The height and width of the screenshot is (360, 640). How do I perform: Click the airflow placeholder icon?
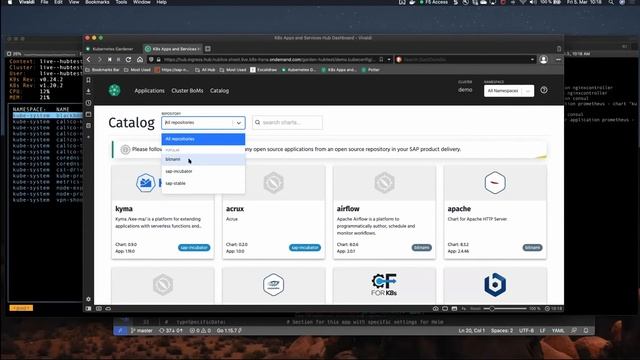click(384, 182)
